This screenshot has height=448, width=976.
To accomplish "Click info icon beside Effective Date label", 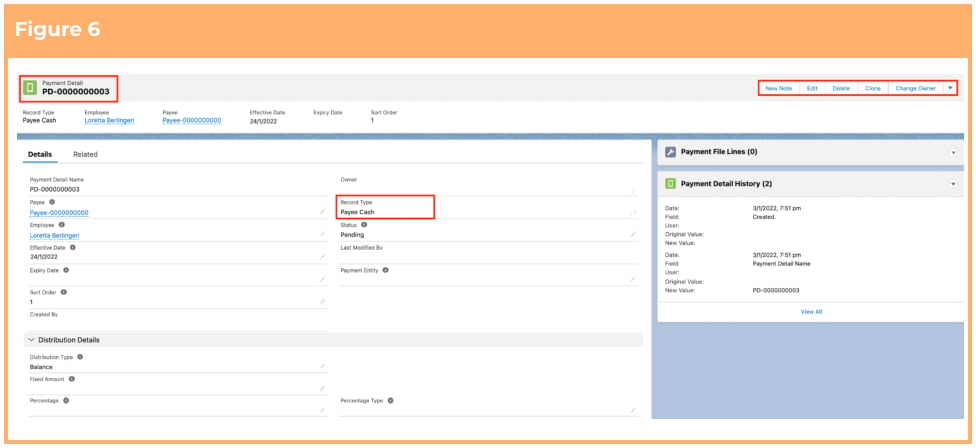I will 72,247.
